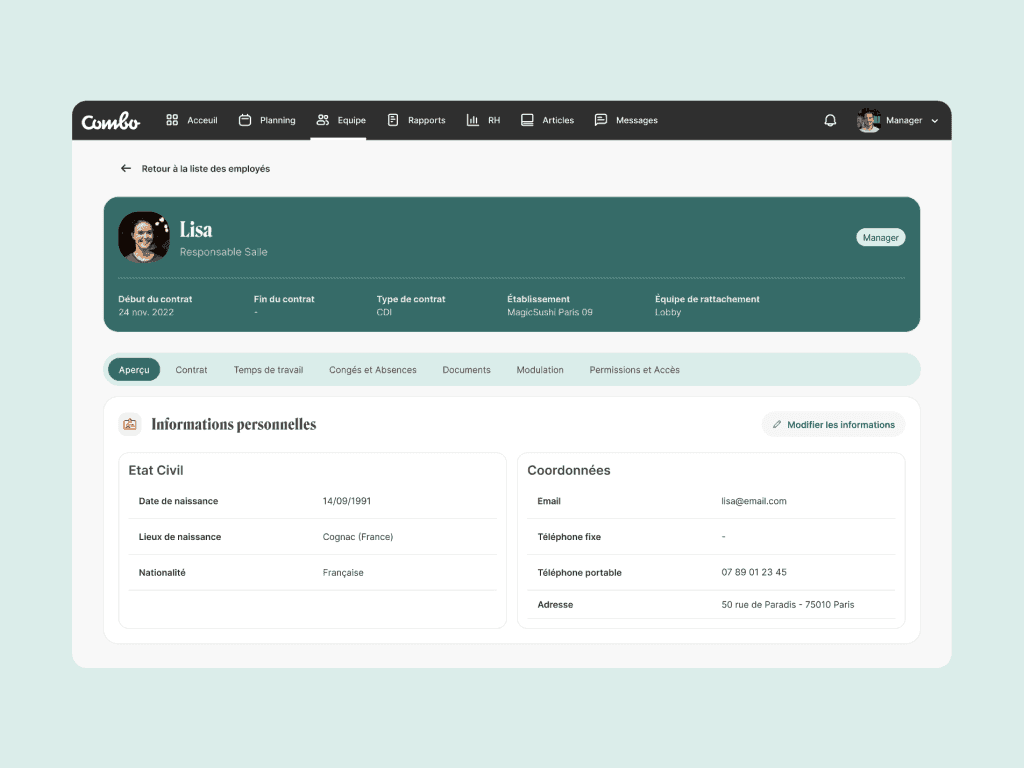This screenshot has width=1024, height=768.
Task: Click the Manager badge on Lisa's profile
Action: [880, 237]
